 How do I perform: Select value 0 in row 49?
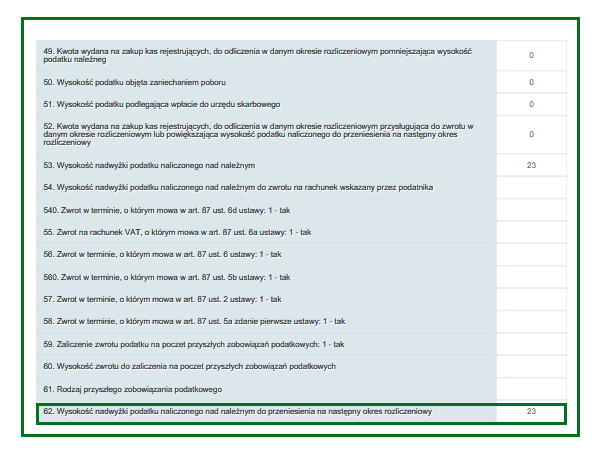(531, 55)
